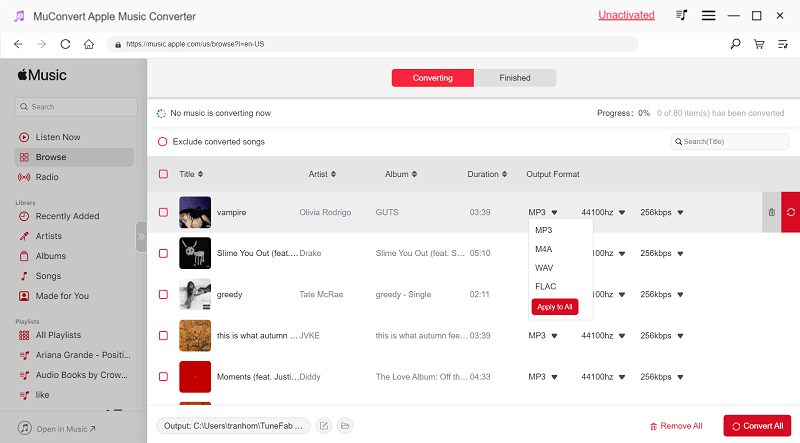Viewport: 800px width, 443px height.
Task: Click the search key icon in toolbar
Action: [x=736, y=44]
